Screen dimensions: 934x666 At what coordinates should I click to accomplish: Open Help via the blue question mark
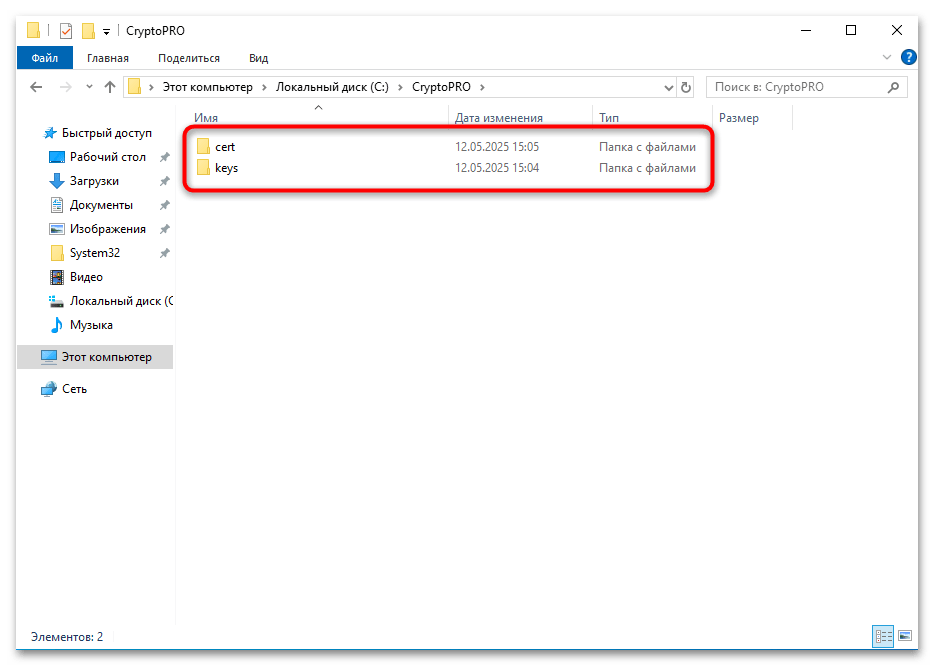pos(908,58)
